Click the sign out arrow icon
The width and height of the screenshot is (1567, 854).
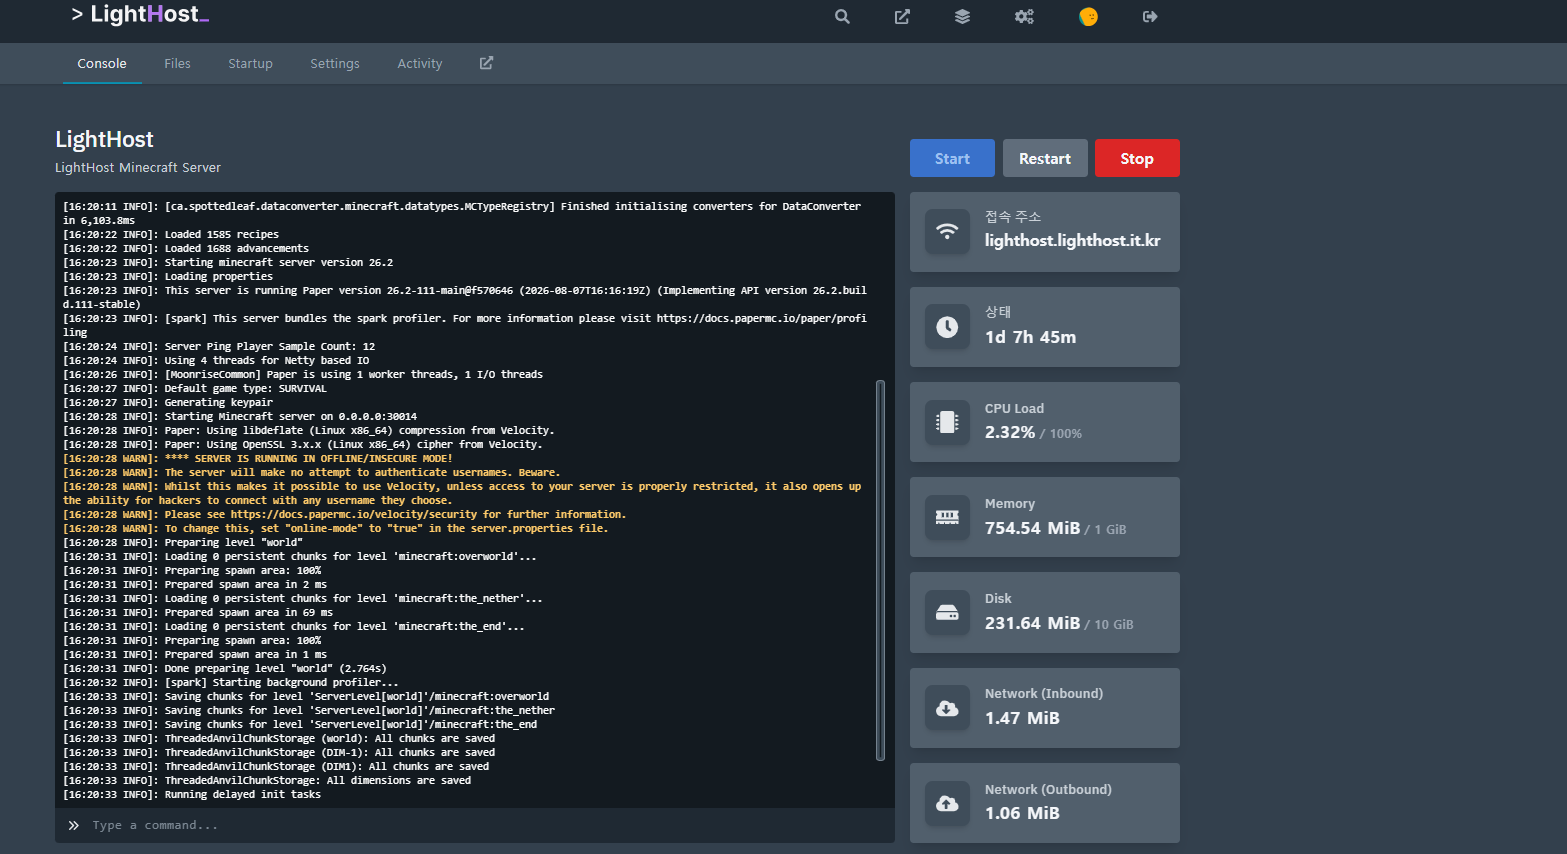[x=1150, y=16]
